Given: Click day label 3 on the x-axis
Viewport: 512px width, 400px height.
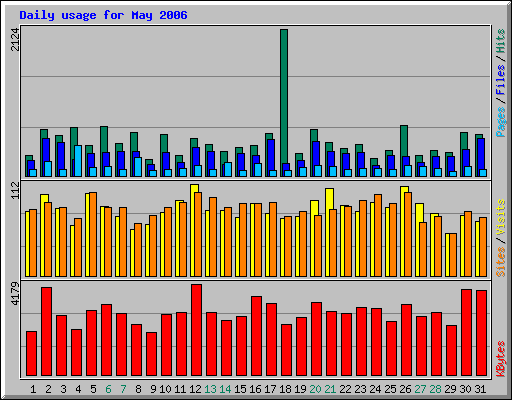Looking at the screenshot, I should pos(63,389).
